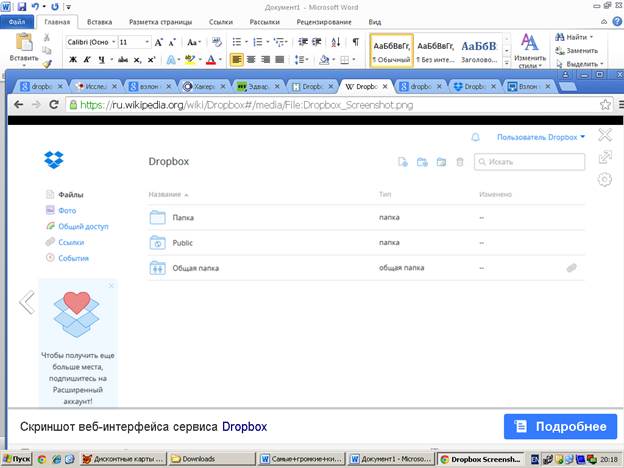Viewport: 624px width, 468px height.
Task: Click the Decrease Indent icon
Action: pyautogui.click(x=303, y=42)
